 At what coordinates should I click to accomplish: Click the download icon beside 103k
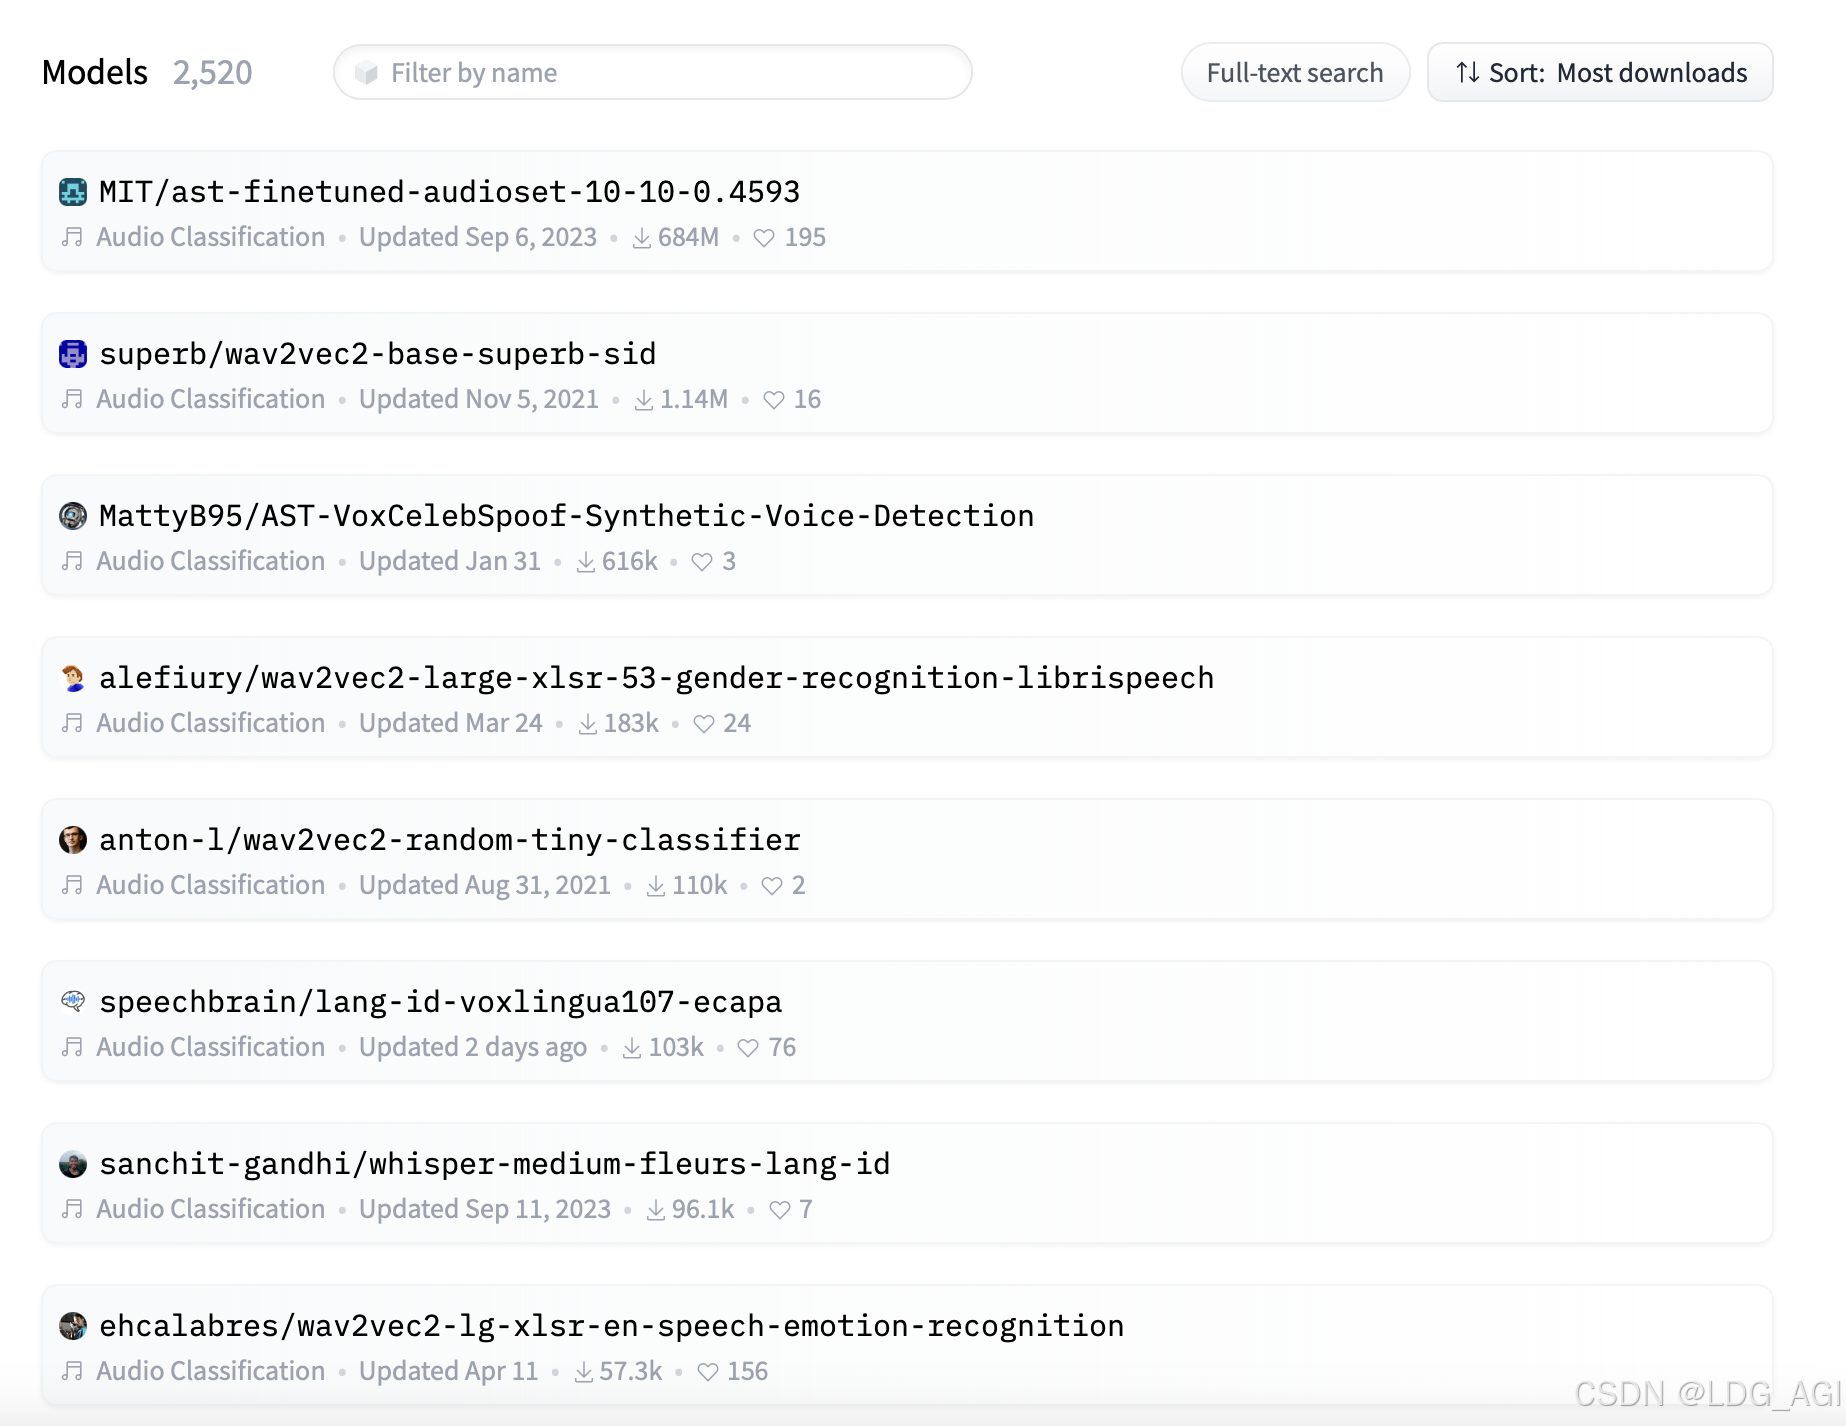click(632, 1048)
